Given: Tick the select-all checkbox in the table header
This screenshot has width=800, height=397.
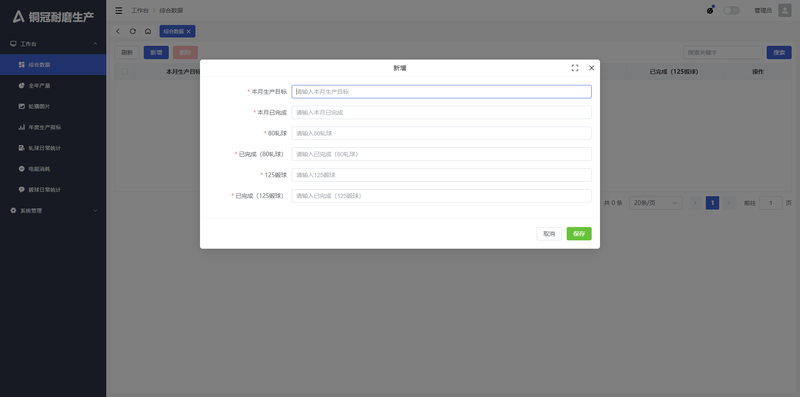Looking at the screenshot, I should tap(124, 72).
